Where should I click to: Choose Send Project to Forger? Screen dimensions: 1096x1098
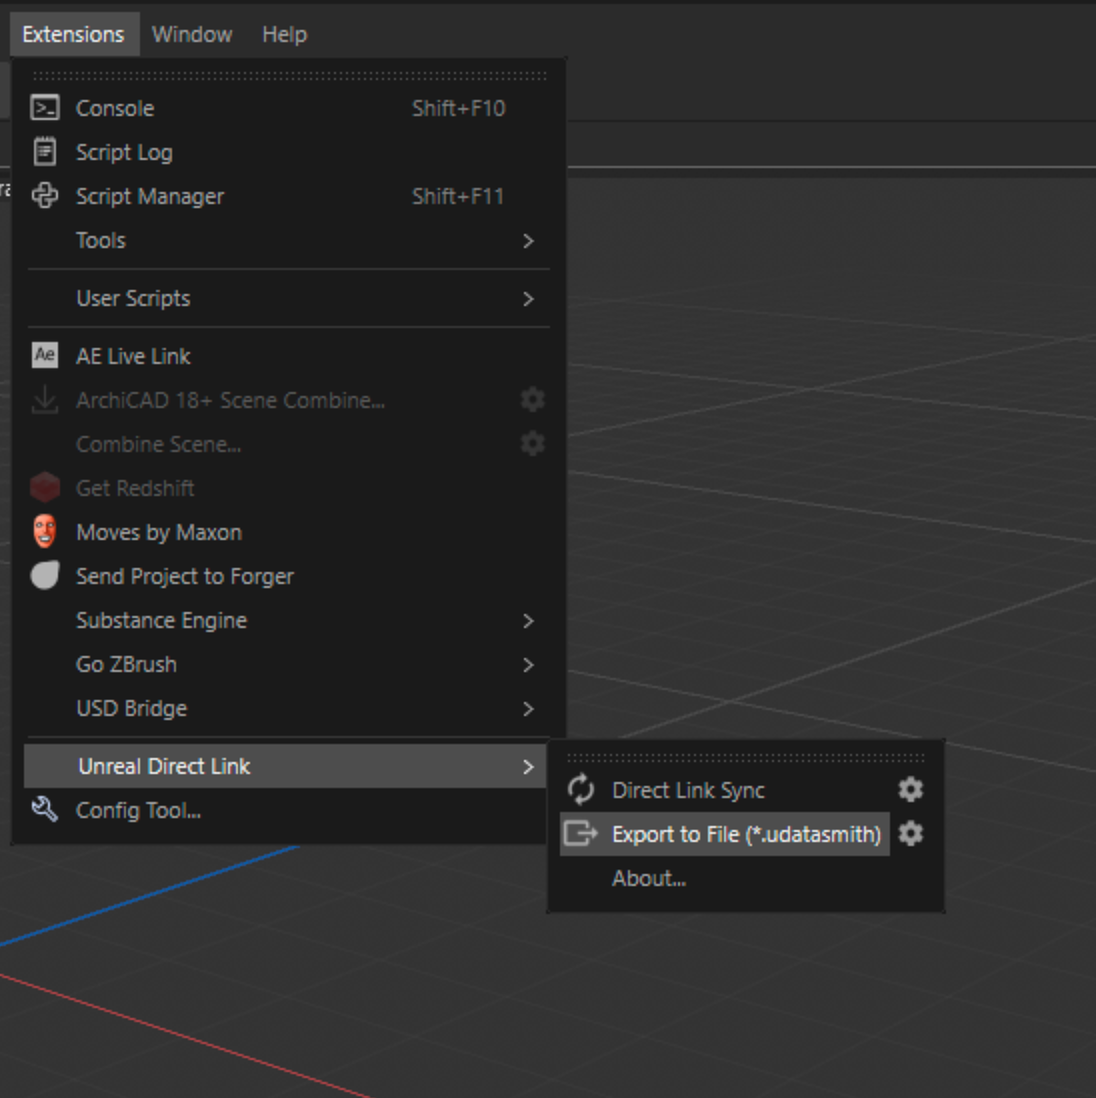[185, 576]
